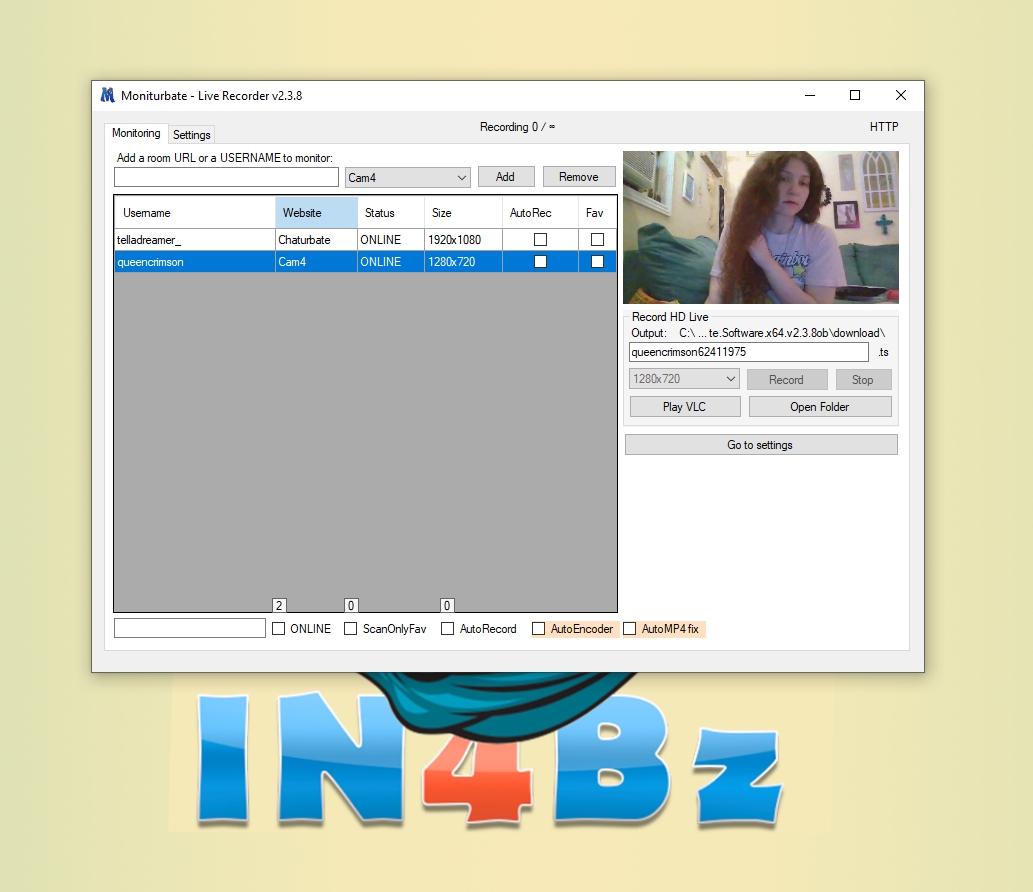The image size is (1033, 892).
Task: Sort by the Username column header
Action: point(195,213)
